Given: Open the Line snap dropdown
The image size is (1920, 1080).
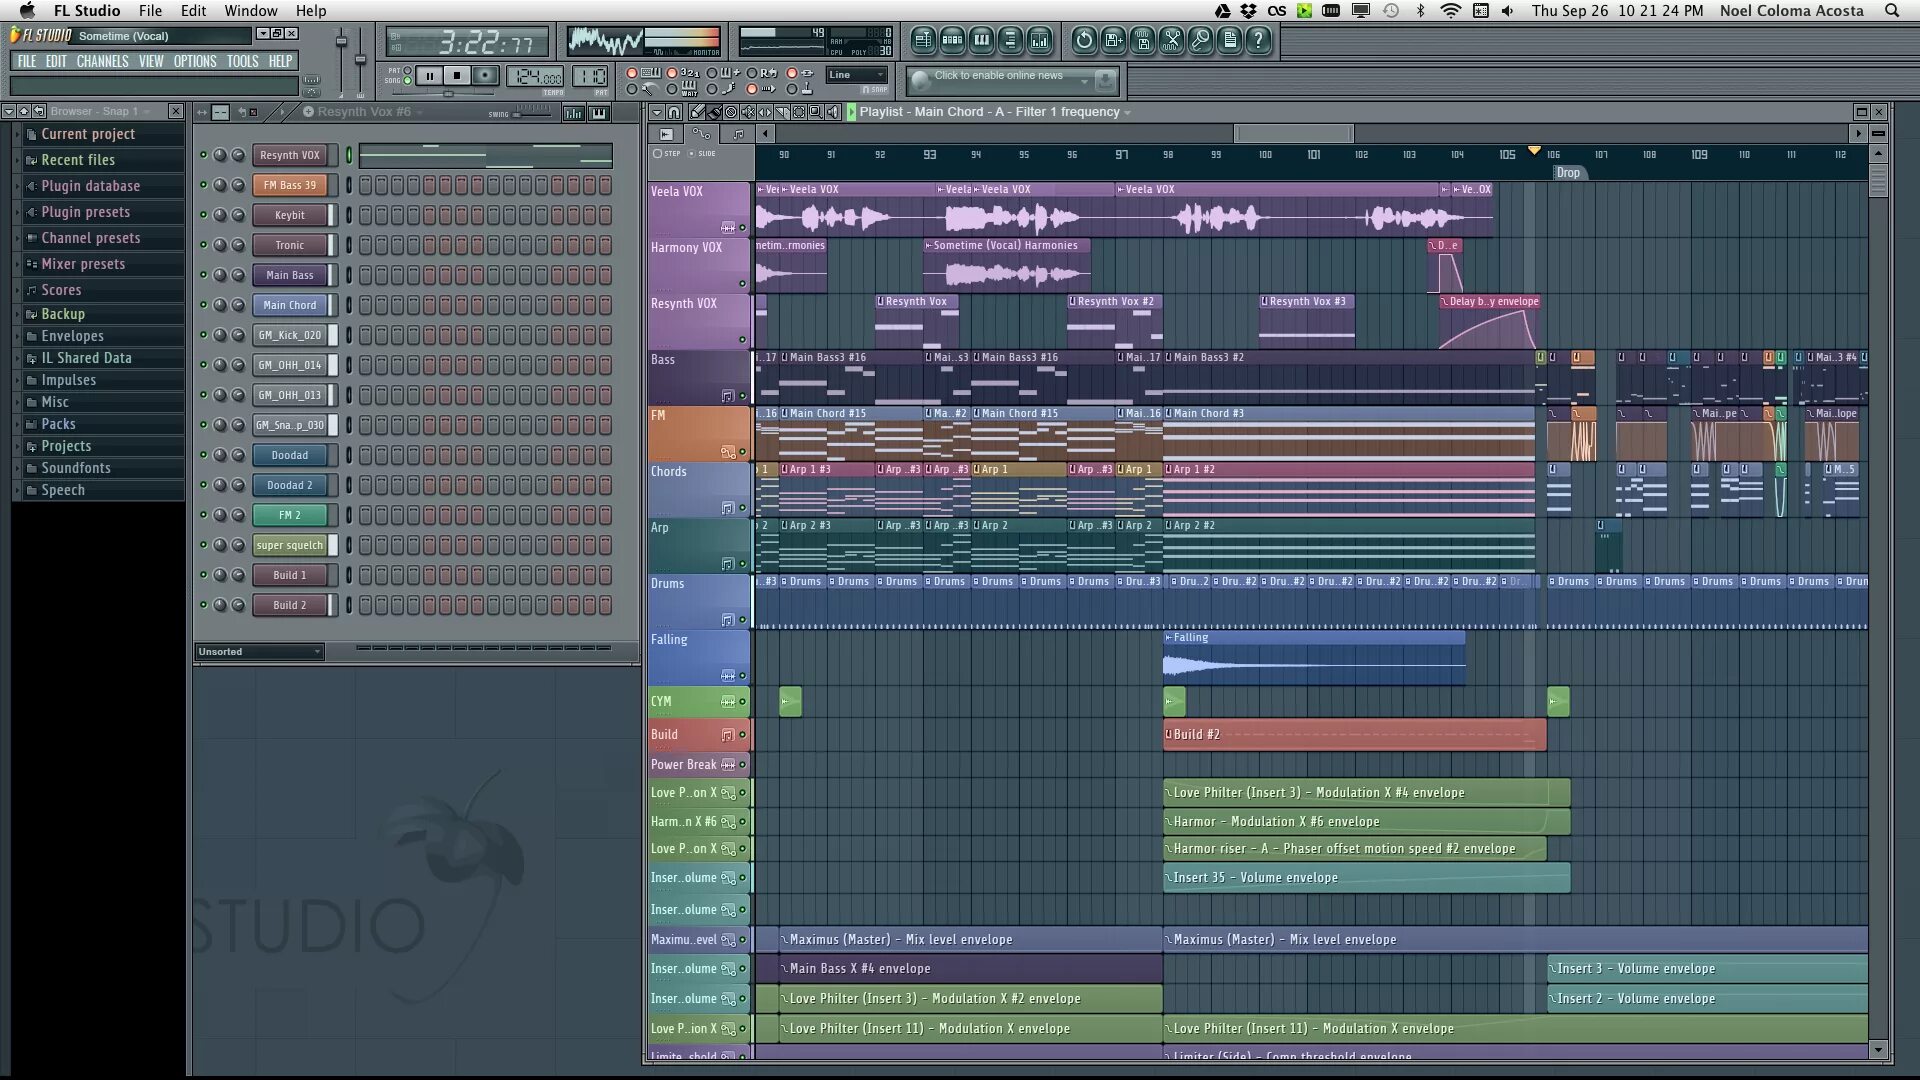Looking at the screenshot, I should click(x=857, y=74).
